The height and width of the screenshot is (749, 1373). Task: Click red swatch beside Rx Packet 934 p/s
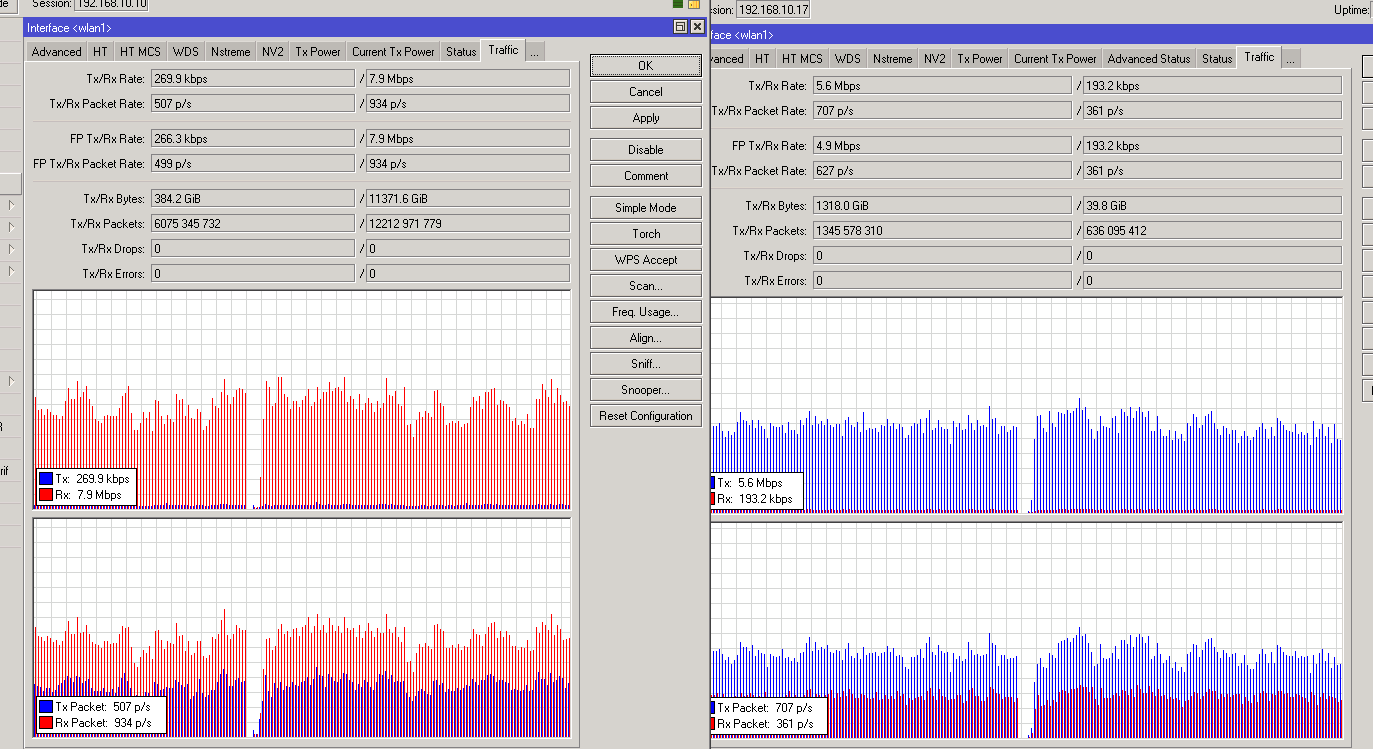(x=46, y=722)
